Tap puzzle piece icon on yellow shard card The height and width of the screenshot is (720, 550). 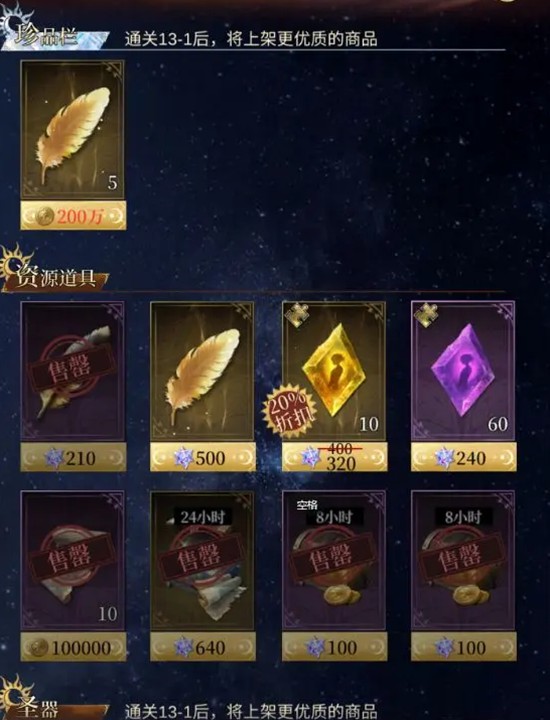click(x=297, y=314)
